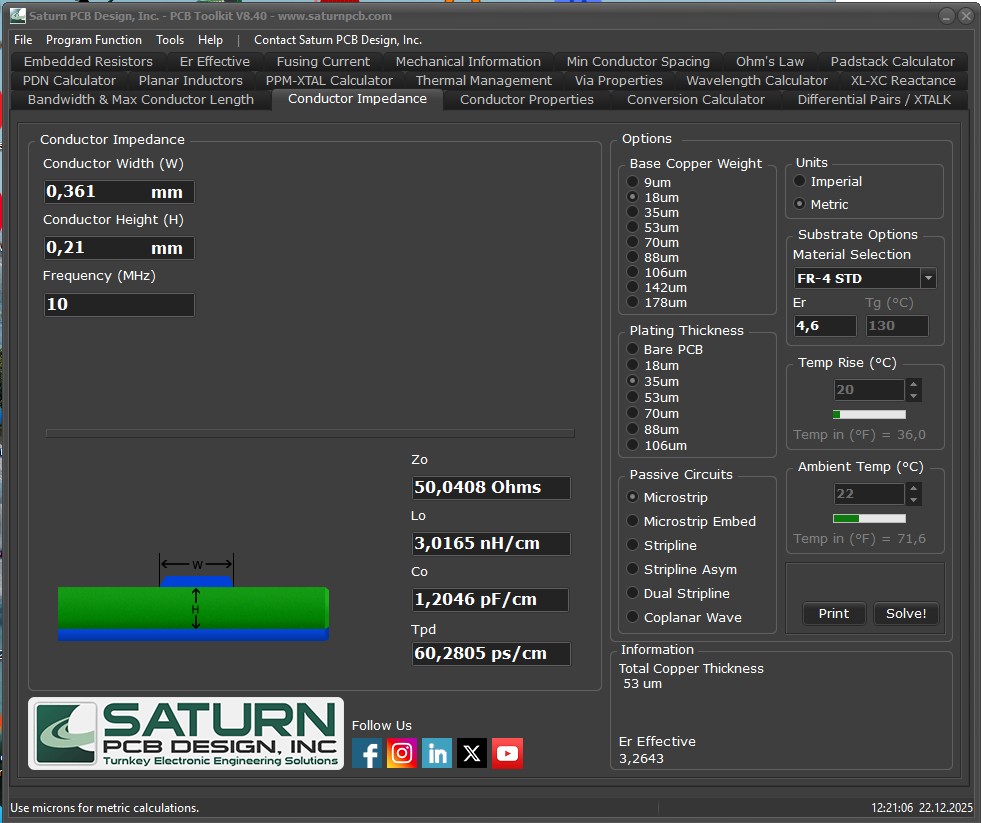The height and width of the screenshot is (823, 981).
Task: Click the app icon in title bar
Action: [17, 16]
